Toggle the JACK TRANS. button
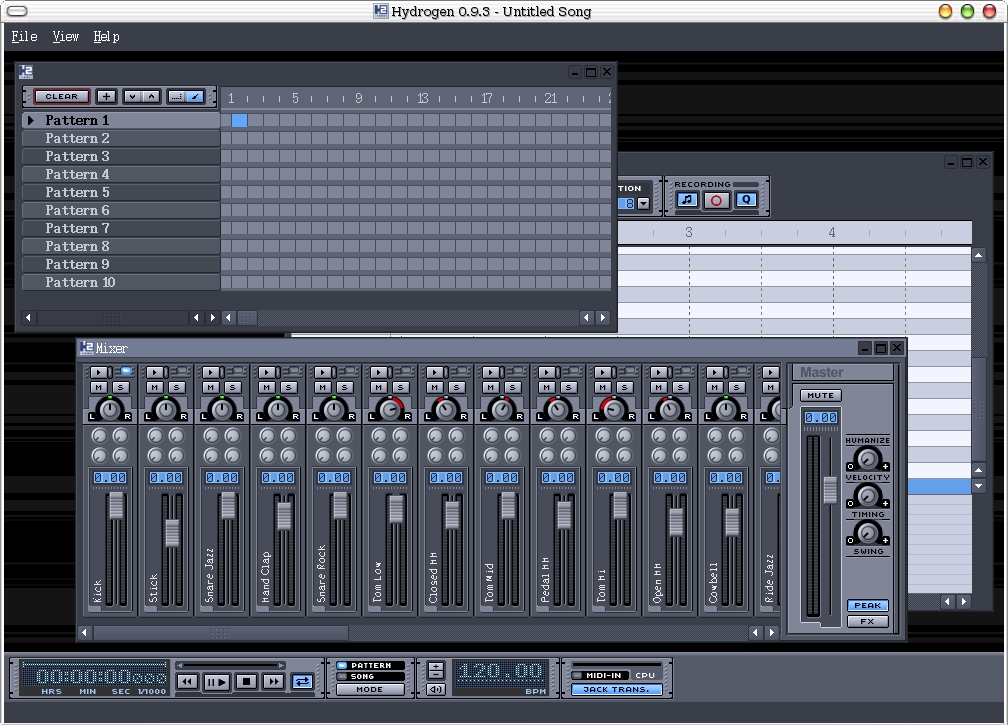The width and height of the screenshot is (1008, 725). 616,690
